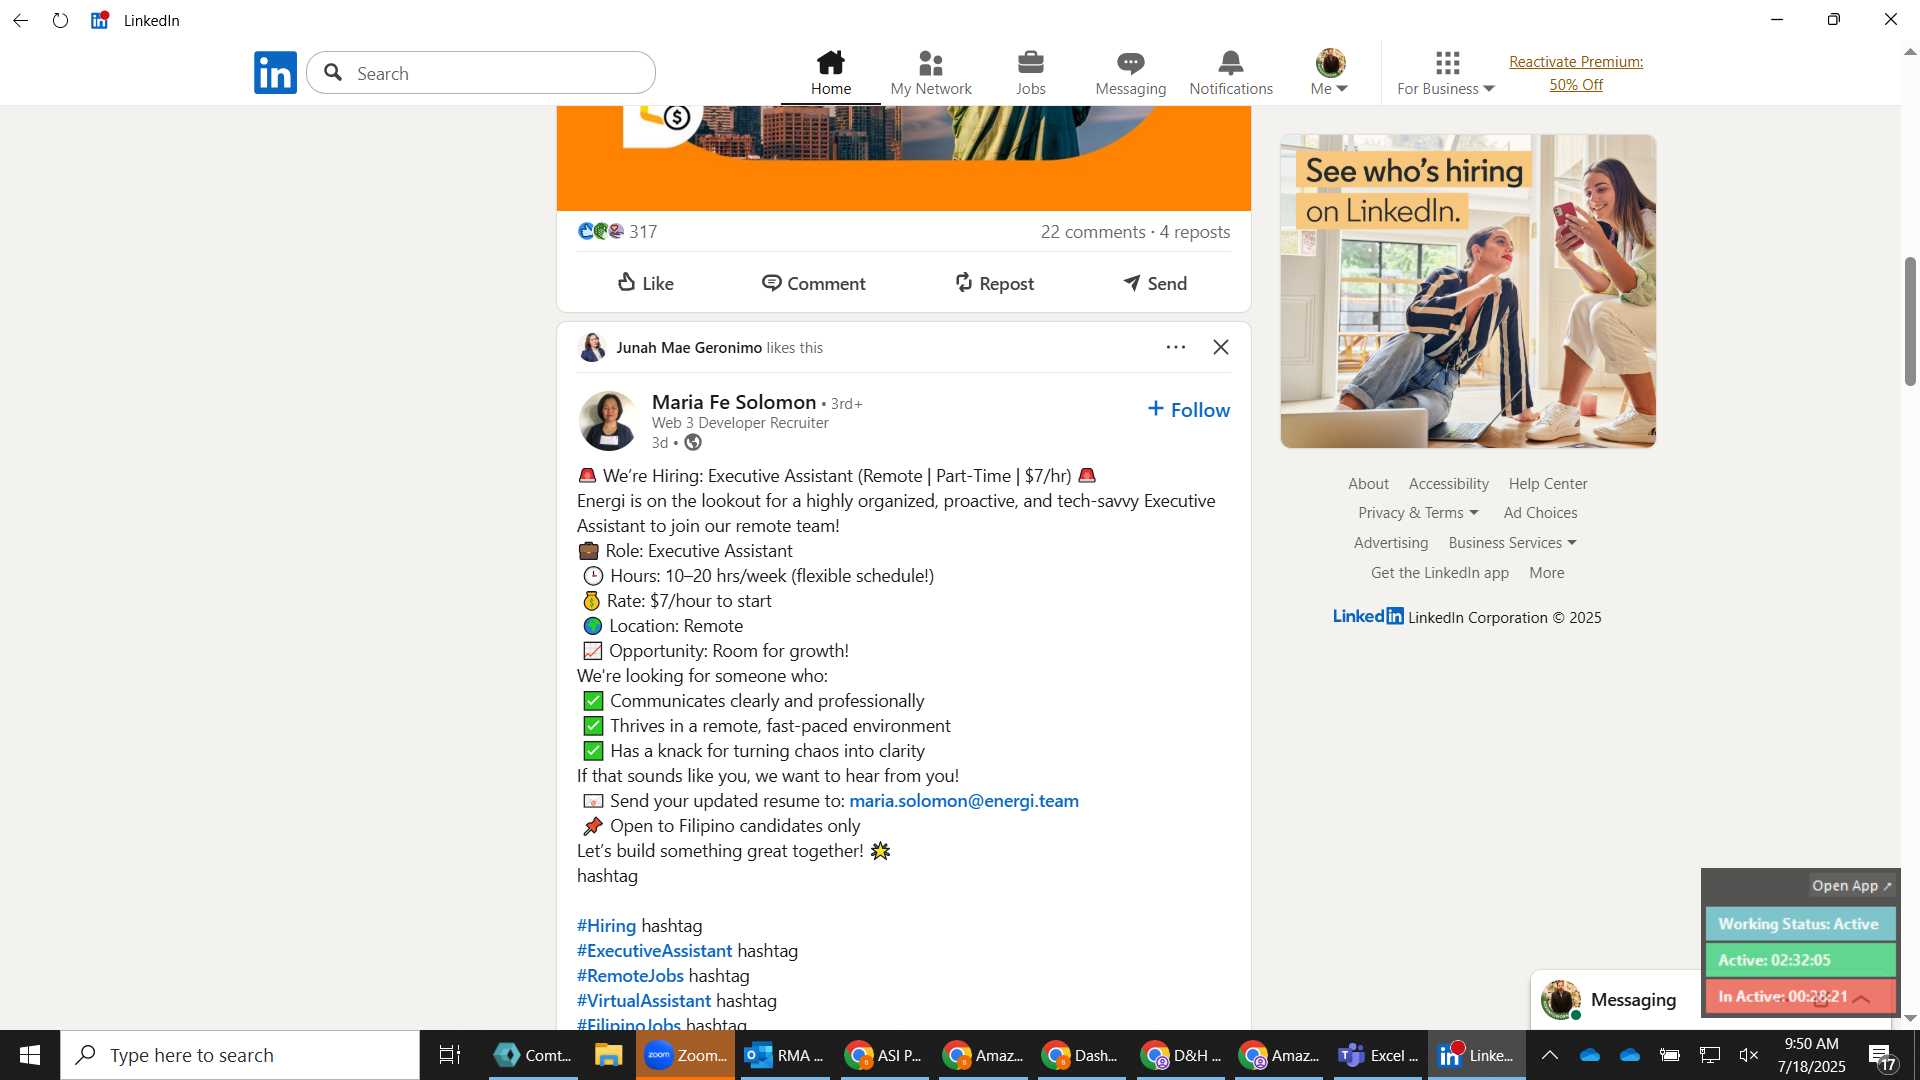
Task: Open the Chrome D&H window in taskbar
Action: coord(1182,1055)
